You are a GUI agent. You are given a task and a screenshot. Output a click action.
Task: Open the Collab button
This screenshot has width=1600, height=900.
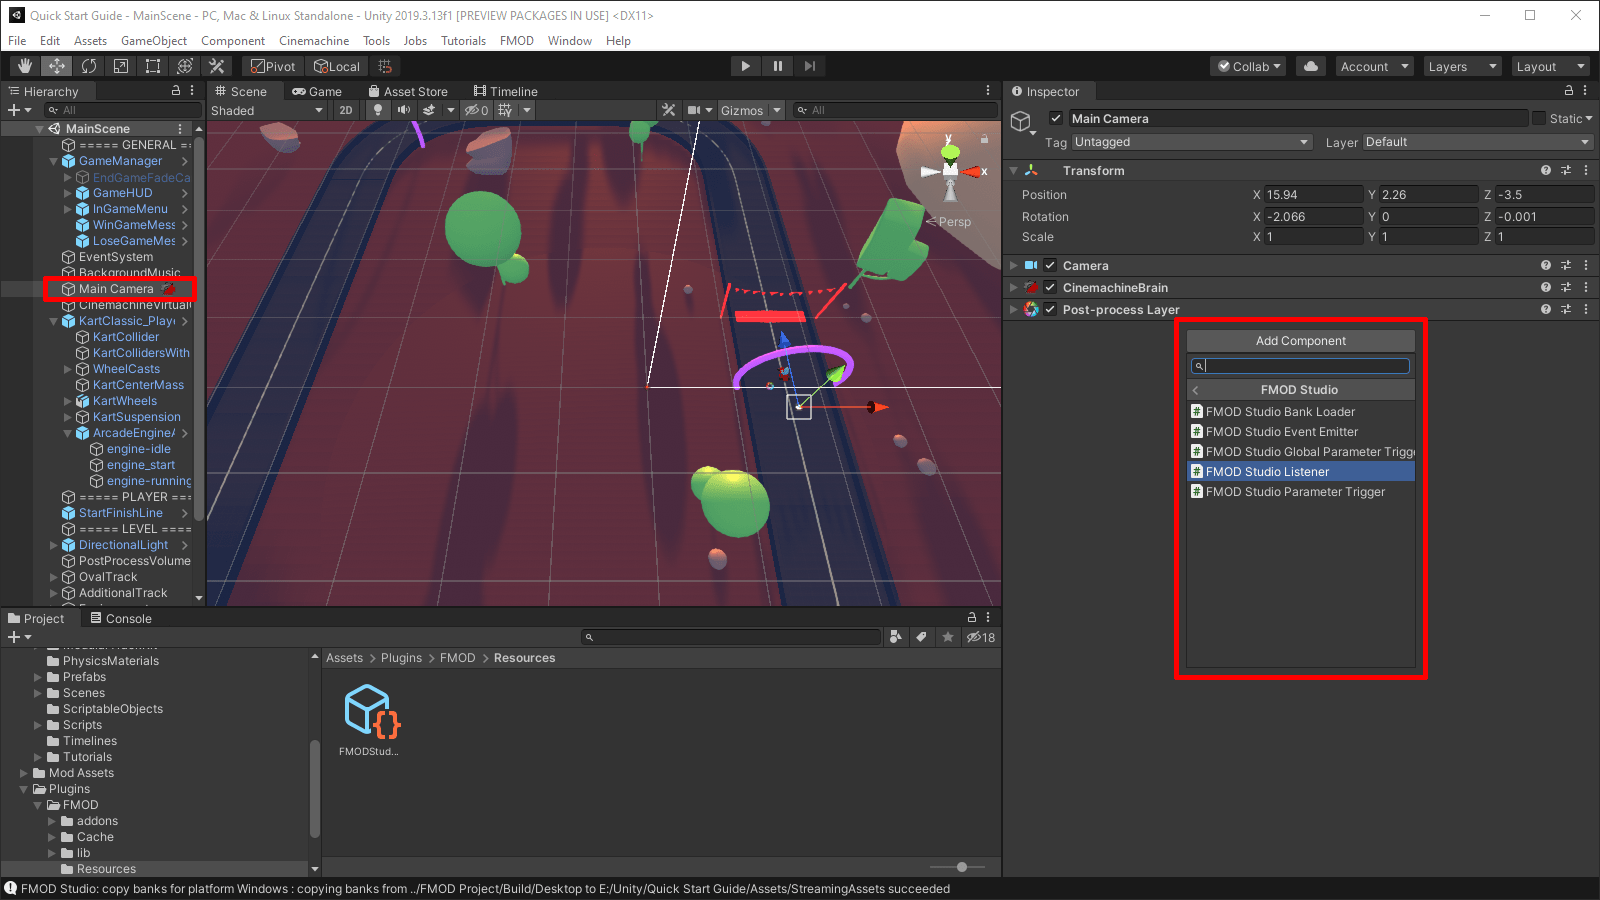1248,66
